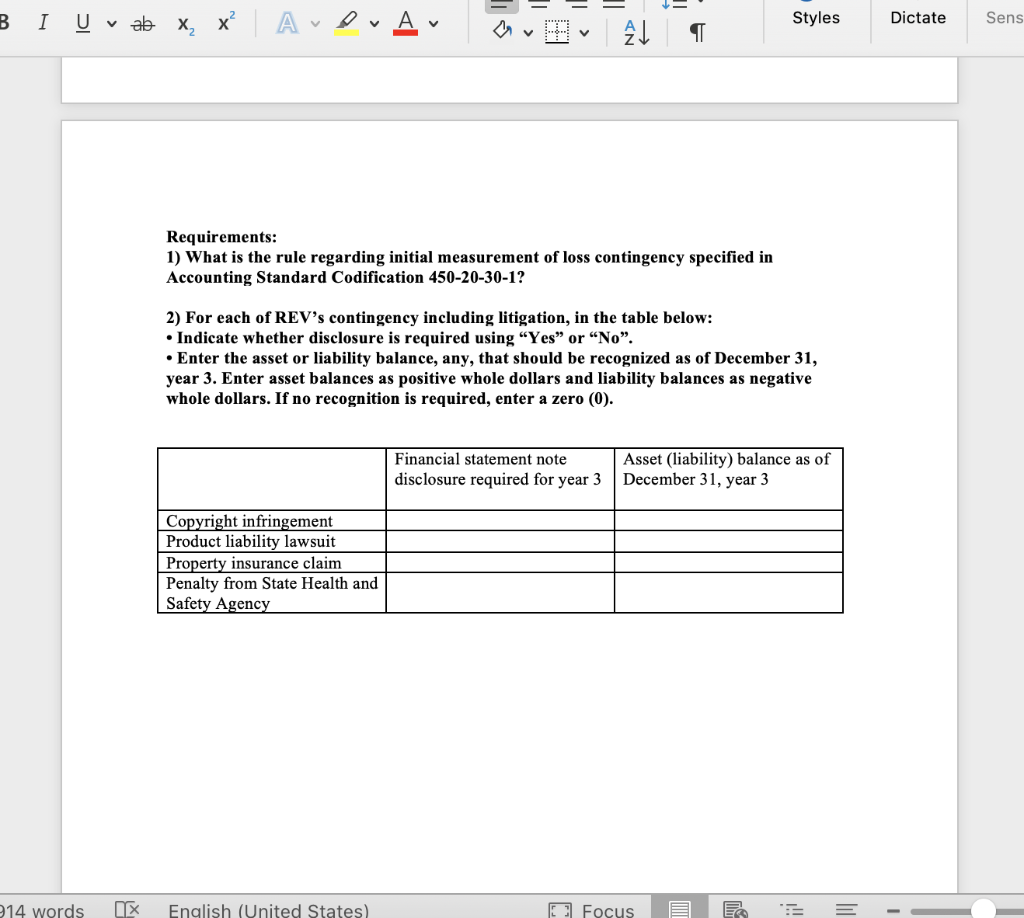Viewport: 1024px width, 918px height.
Task: Show the 914 words count
Action: (42, 910)
